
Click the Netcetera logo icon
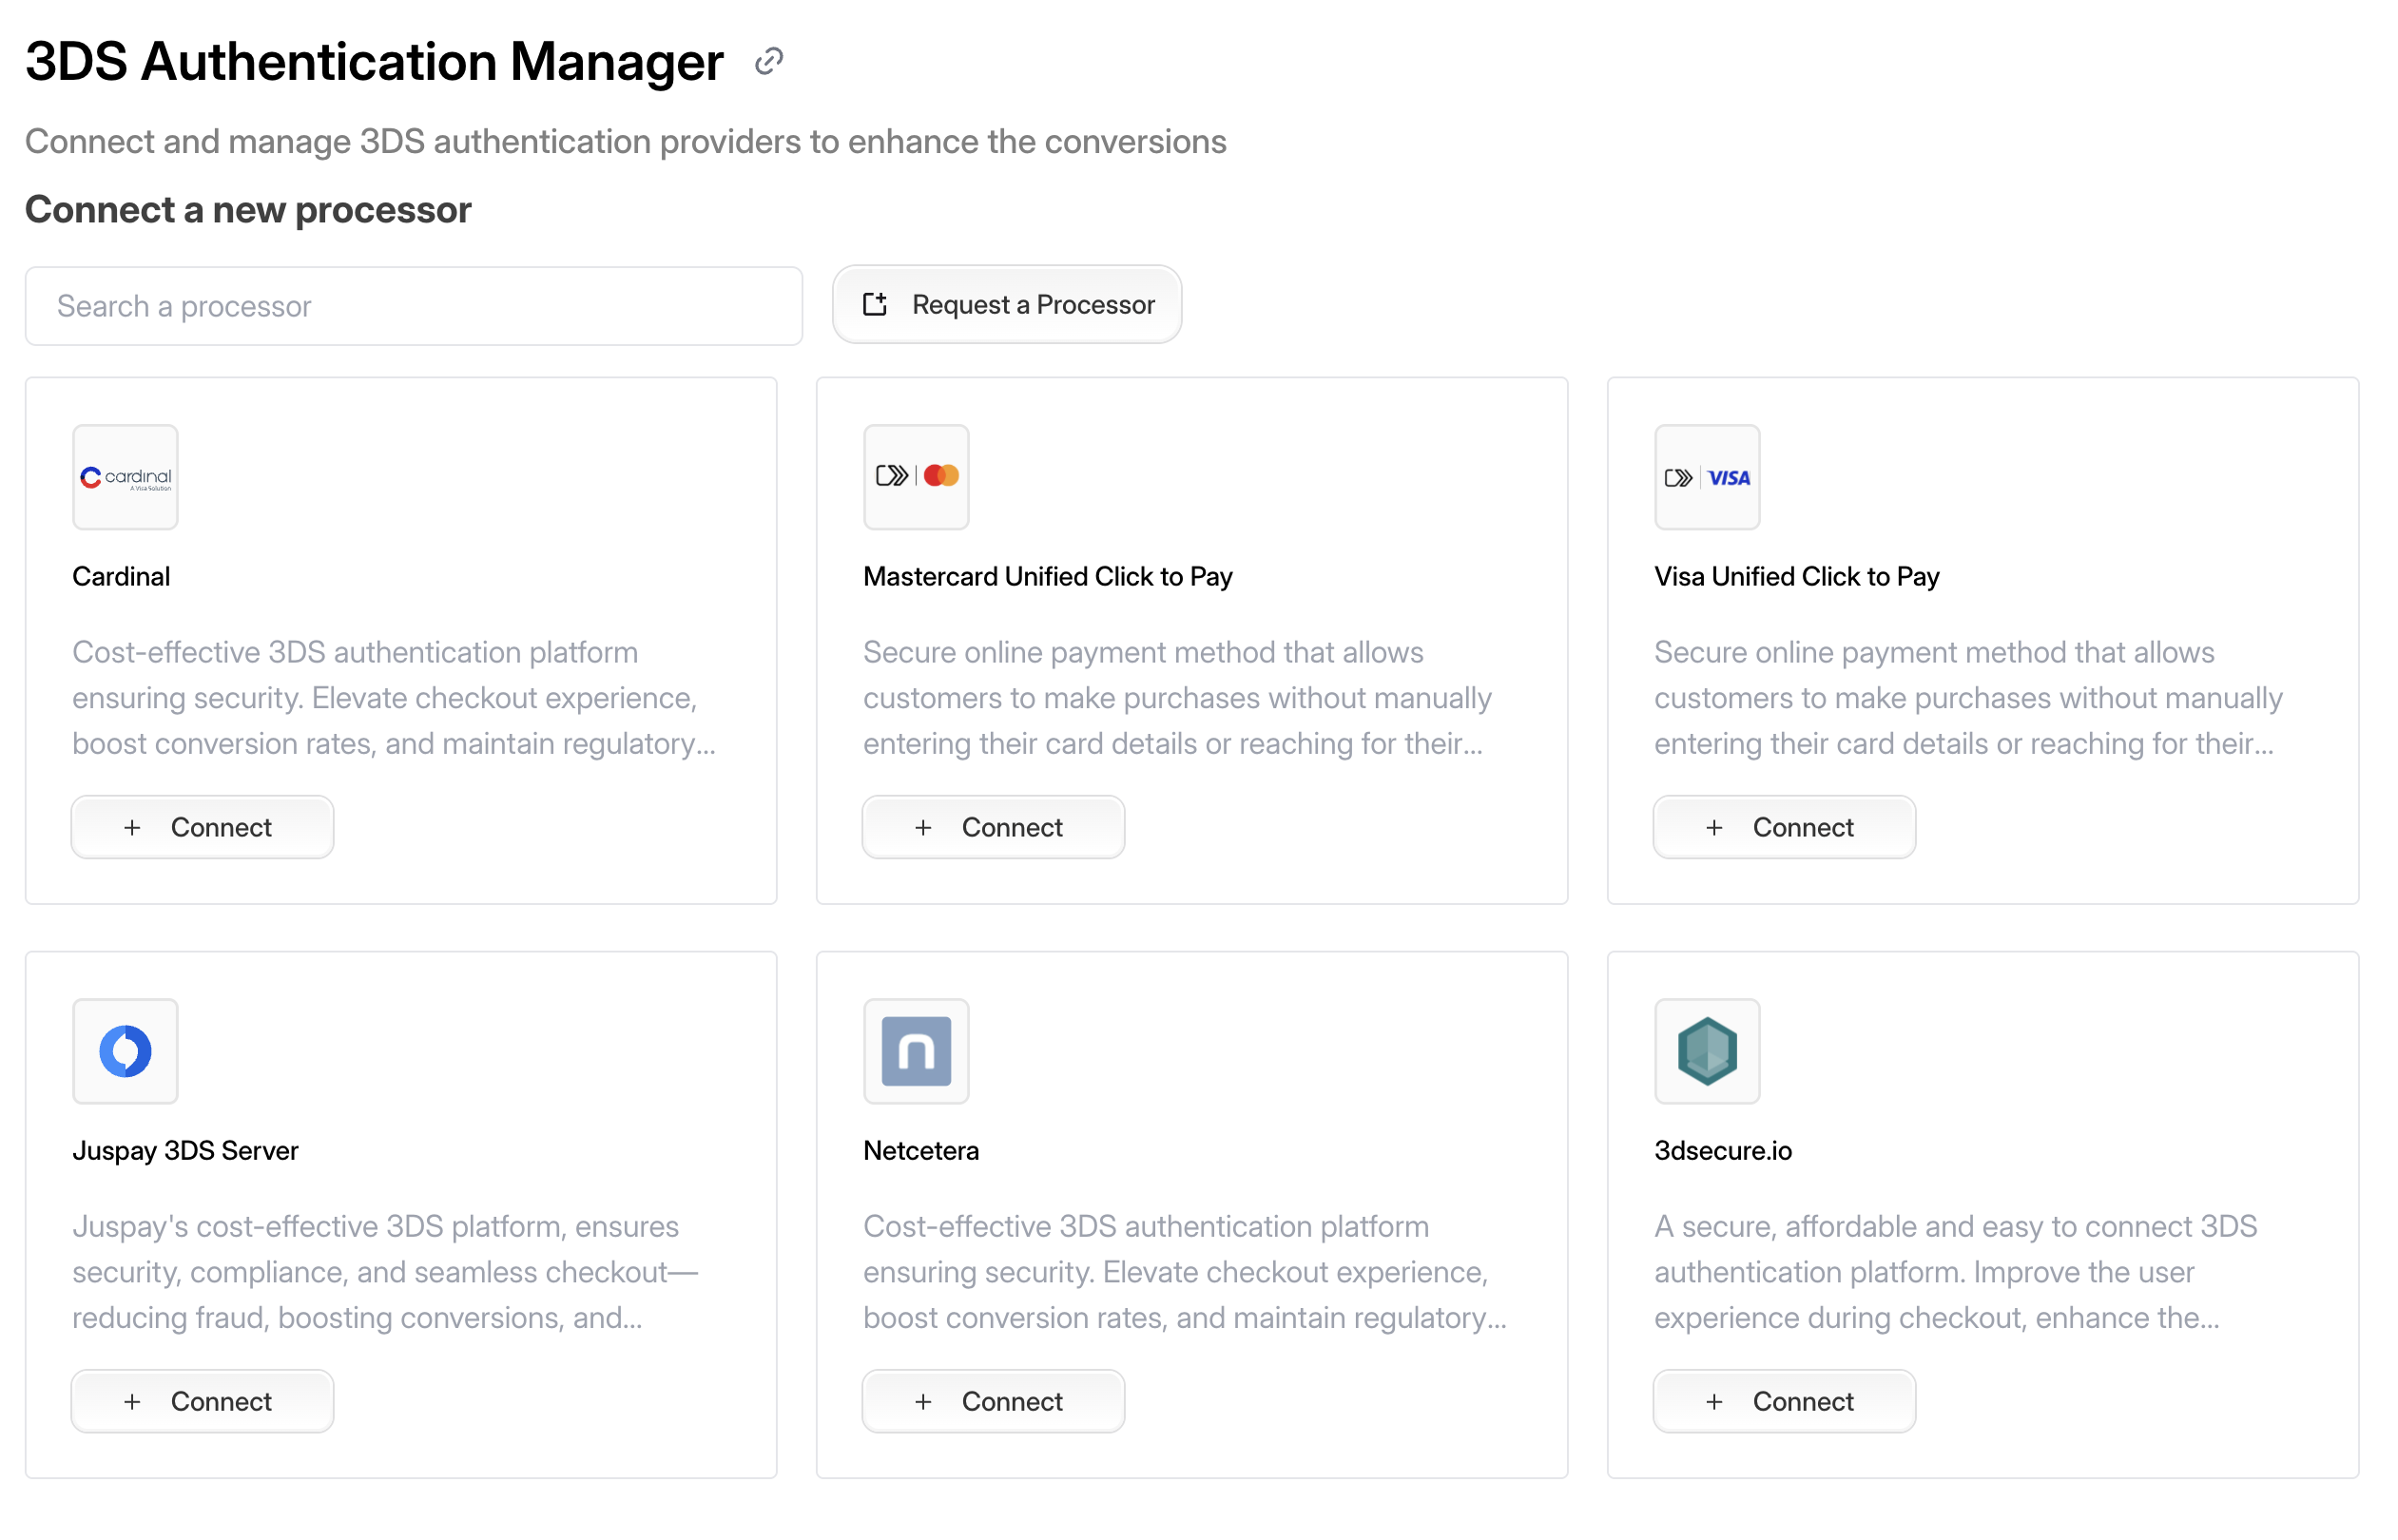tap(916, 1051)
